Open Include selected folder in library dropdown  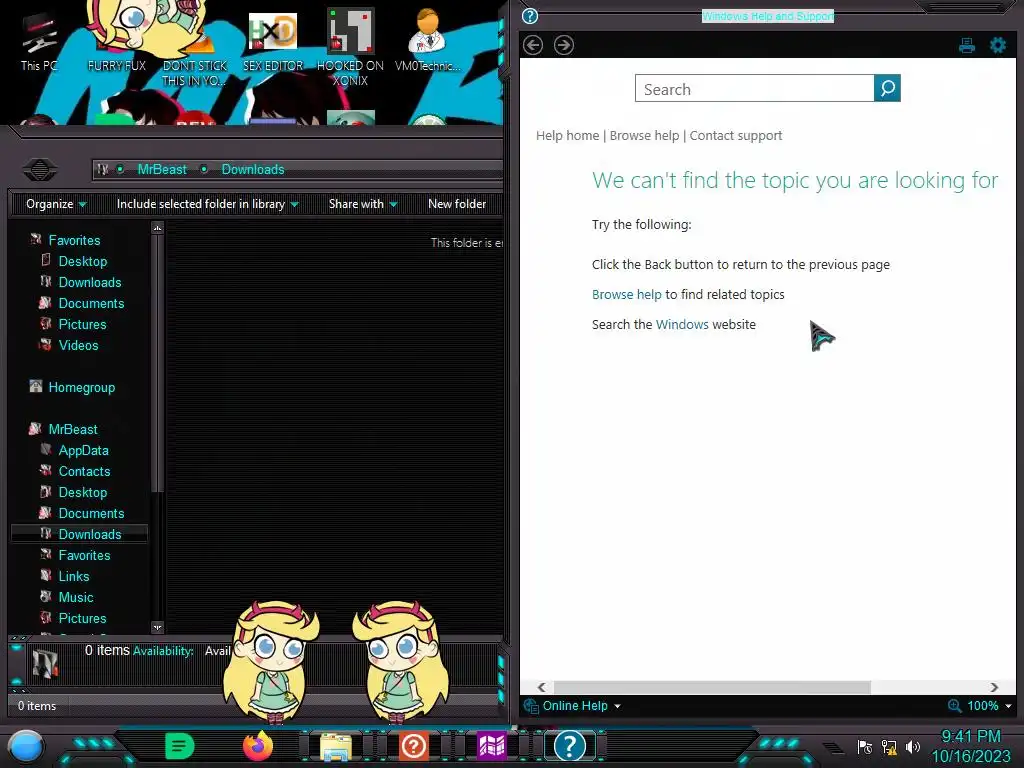click(x=207, y=204)
